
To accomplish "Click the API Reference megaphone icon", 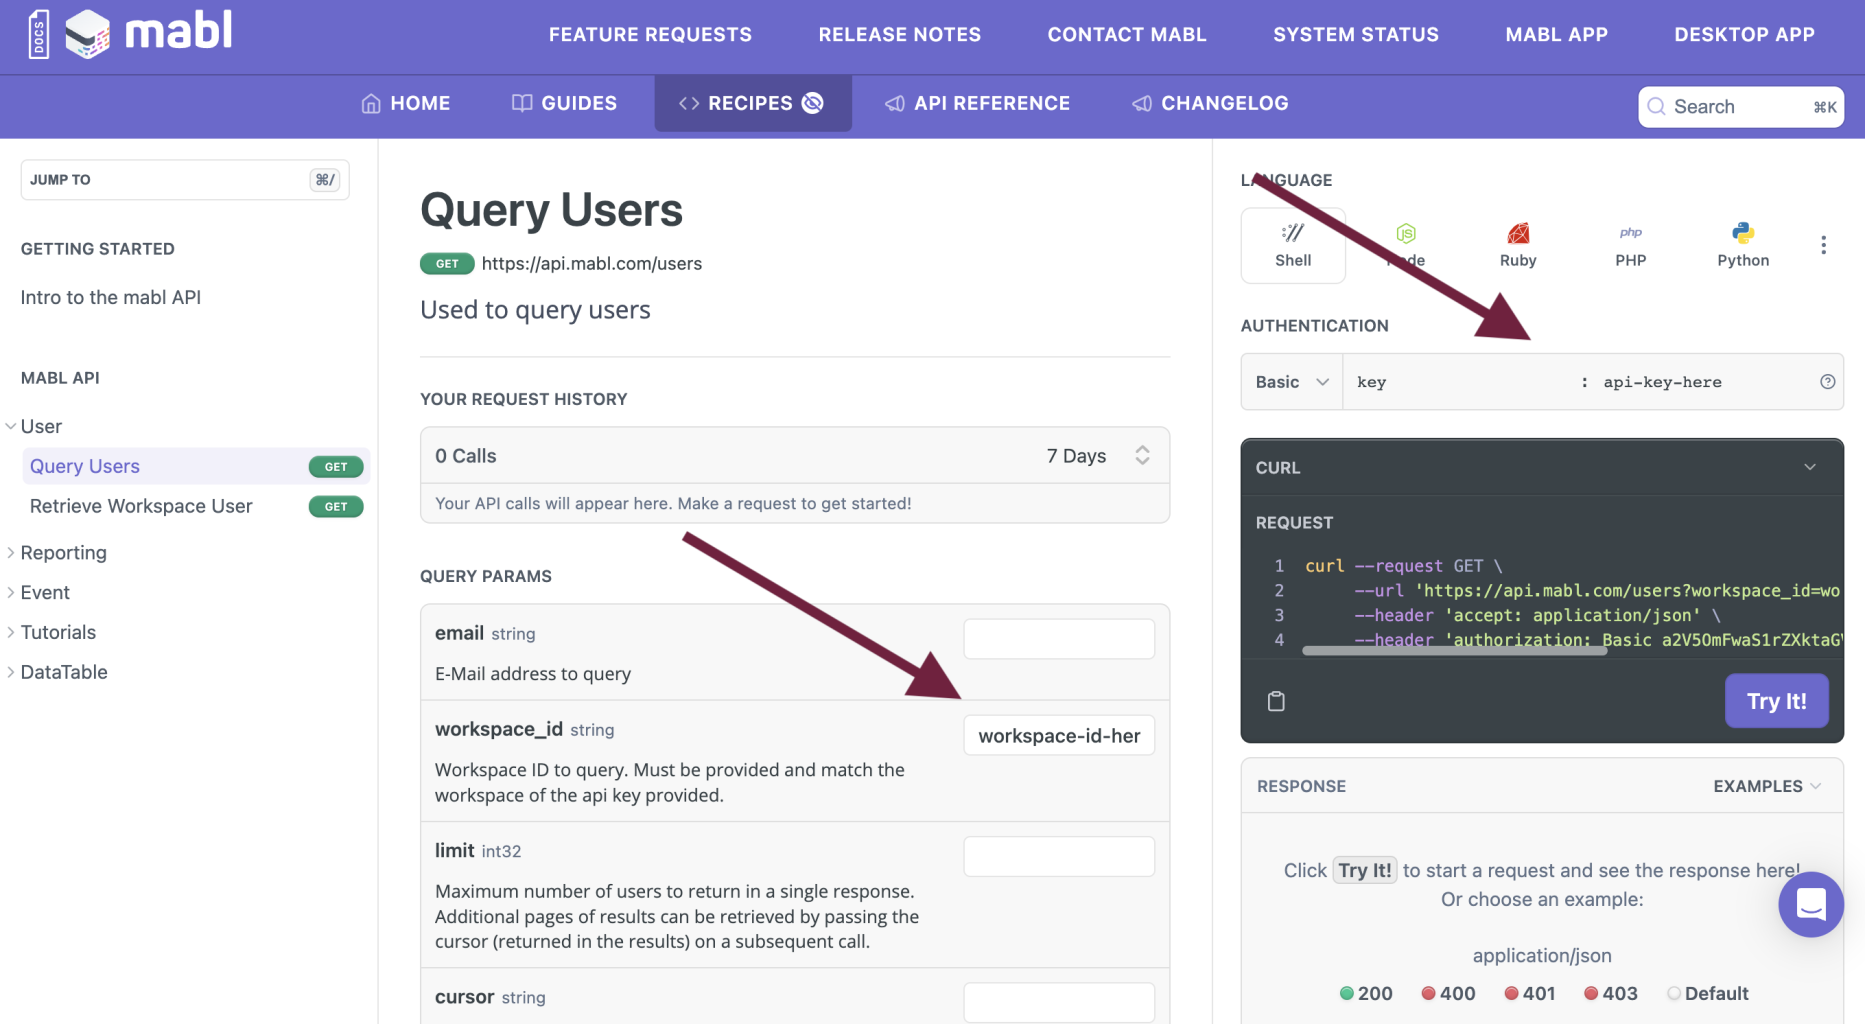I will [x=895, y=103].
